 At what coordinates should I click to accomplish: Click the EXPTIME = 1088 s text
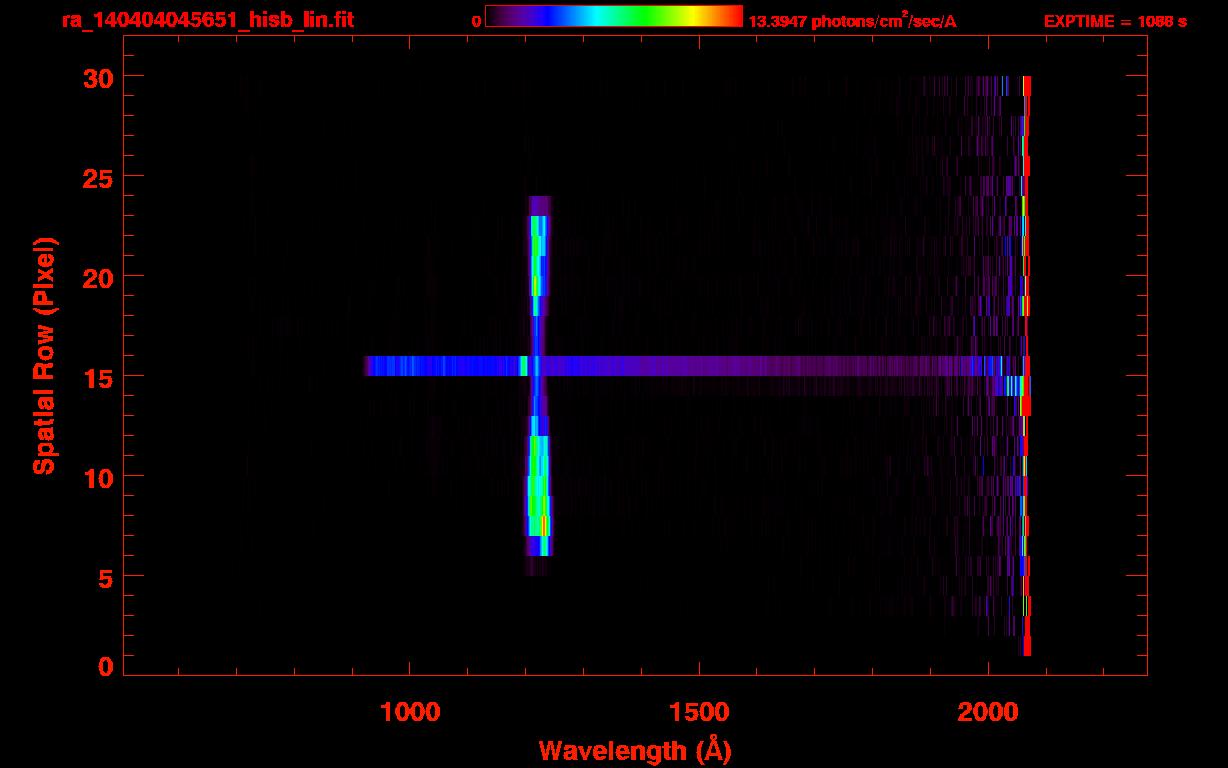click(x=1115, y=21)
